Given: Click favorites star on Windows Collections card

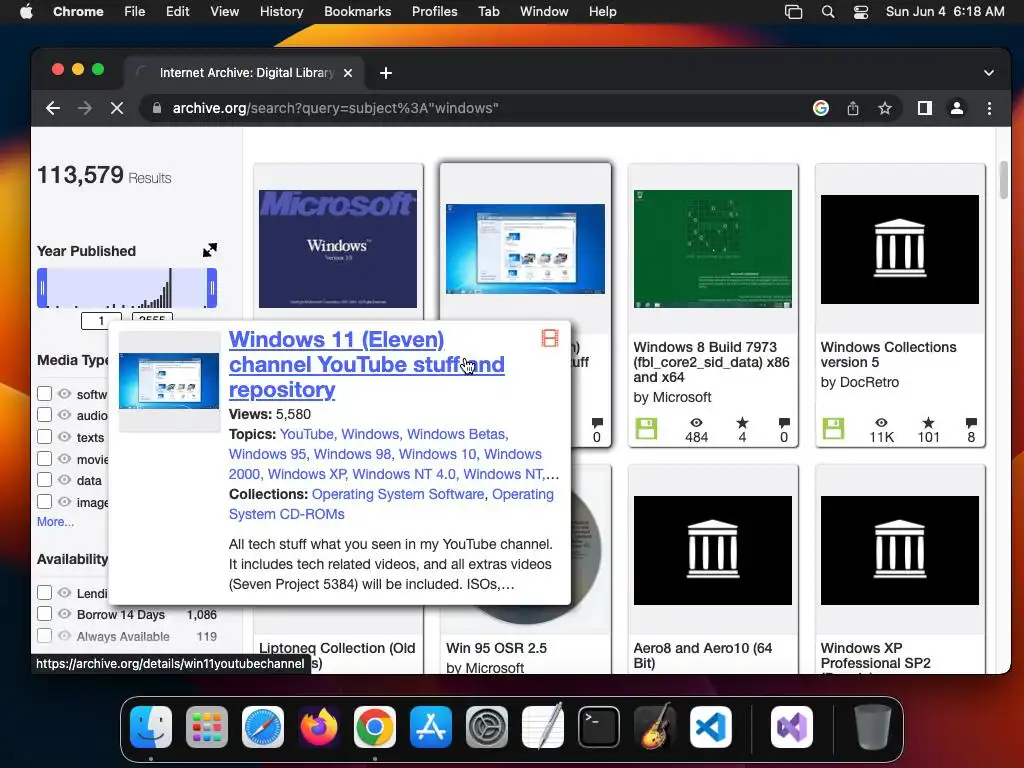Looking at the screenshot, I should point(928,423).
